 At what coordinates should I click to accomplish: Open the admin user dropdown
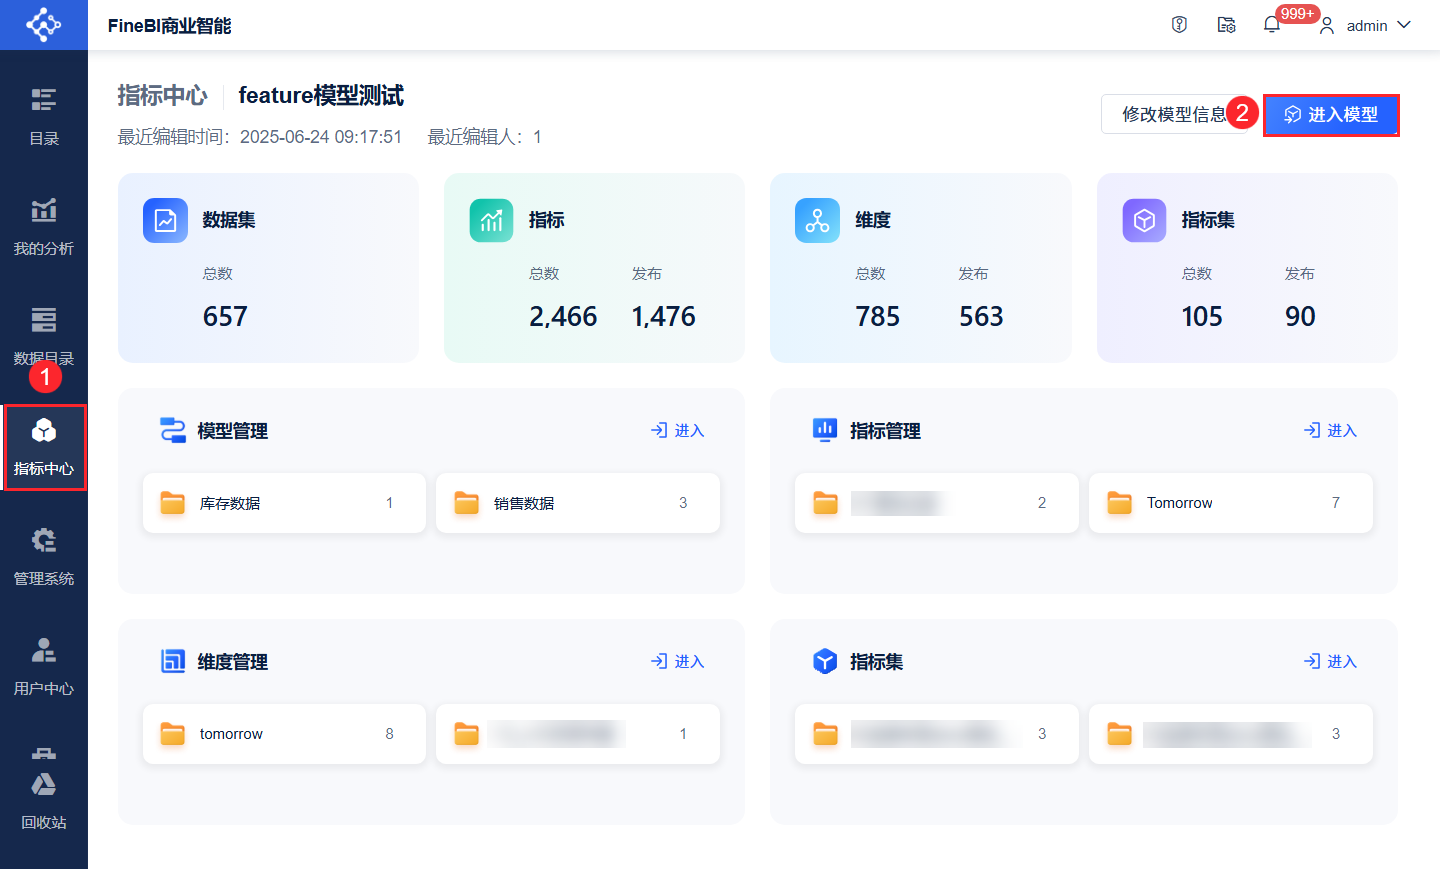click(x=1365, y=25)
